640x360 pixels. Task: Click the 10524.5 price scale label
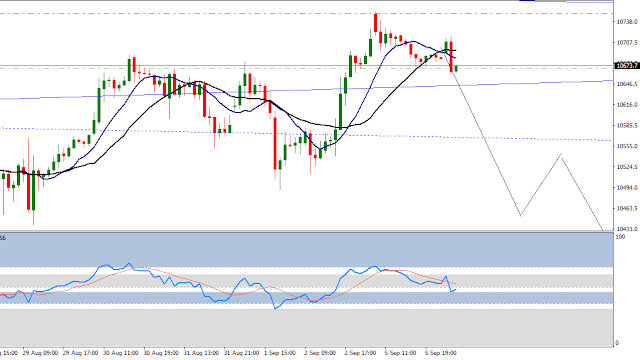627,167
